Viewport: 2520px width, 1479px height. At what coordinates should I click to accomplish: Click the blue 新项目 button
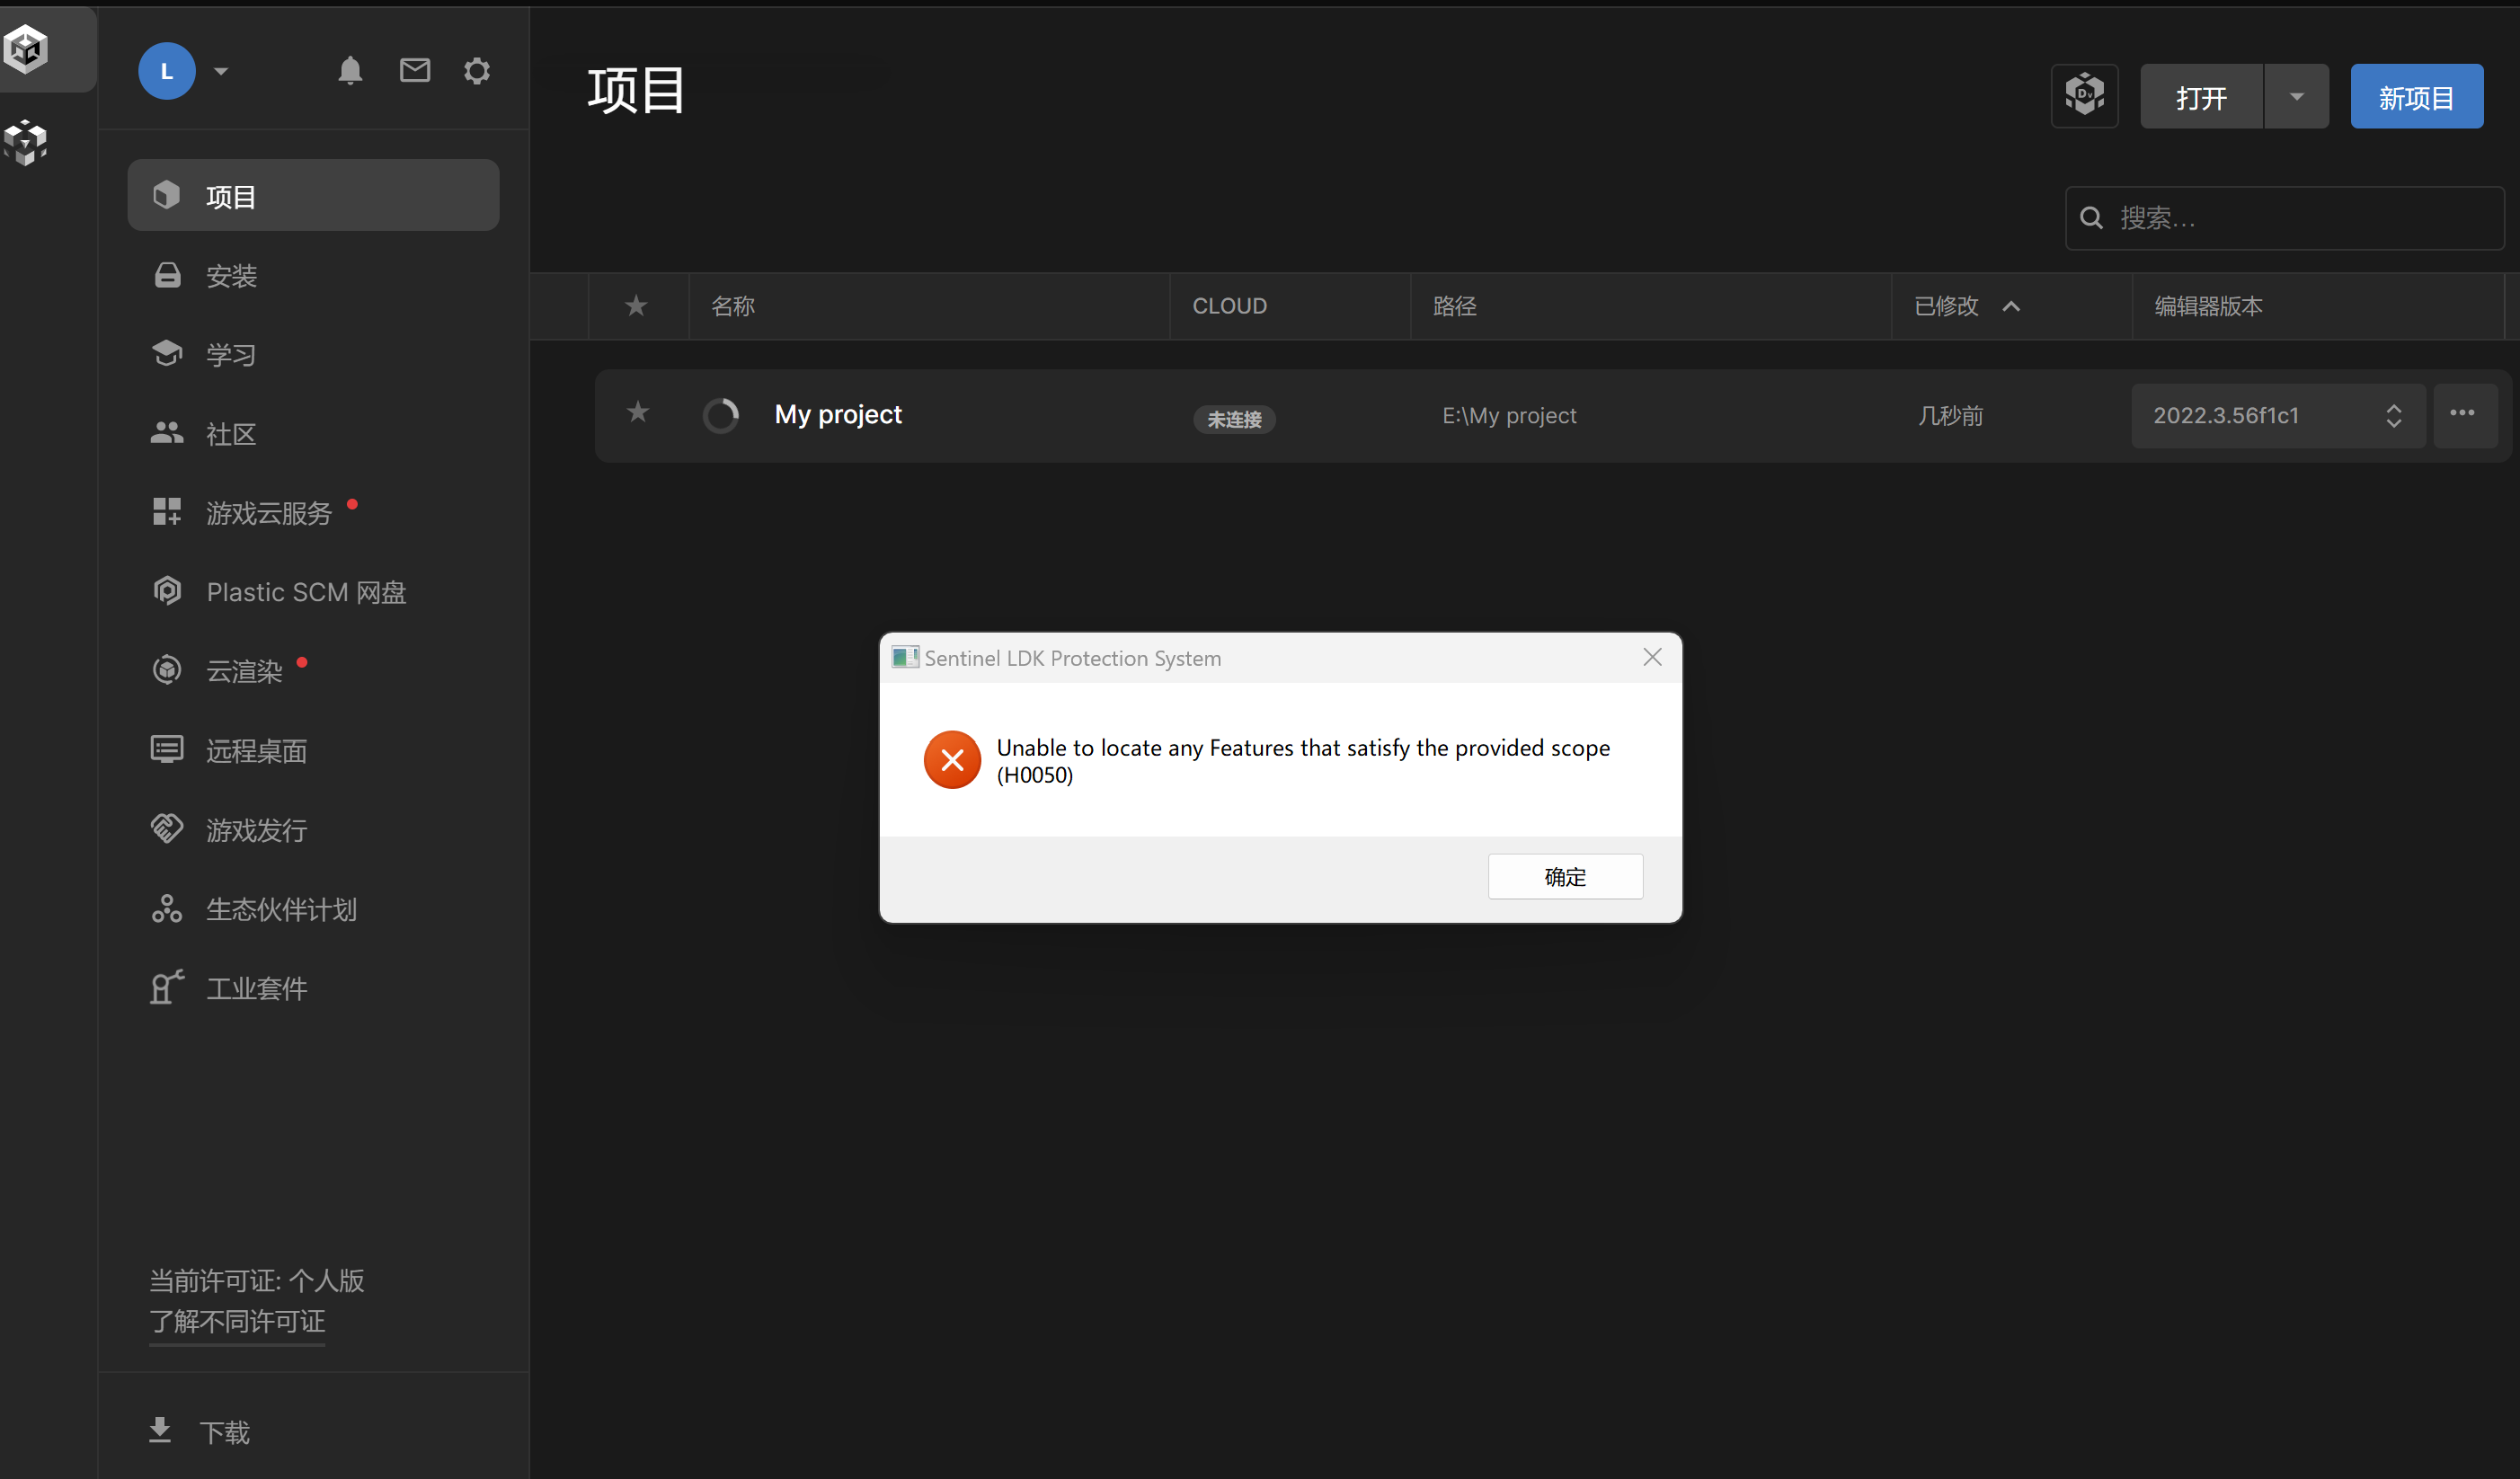[2416, 96]
